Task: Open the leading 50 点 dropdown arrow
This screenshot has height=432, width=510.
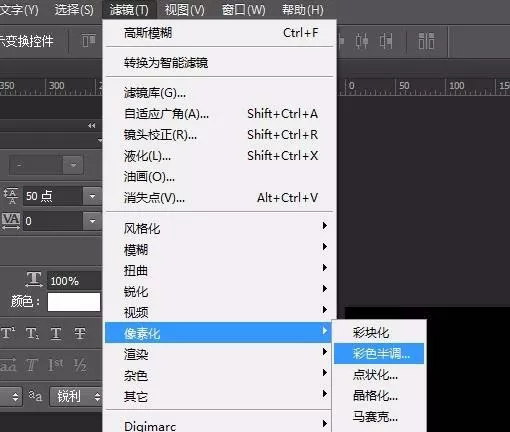Action: [x=92, y=196]
